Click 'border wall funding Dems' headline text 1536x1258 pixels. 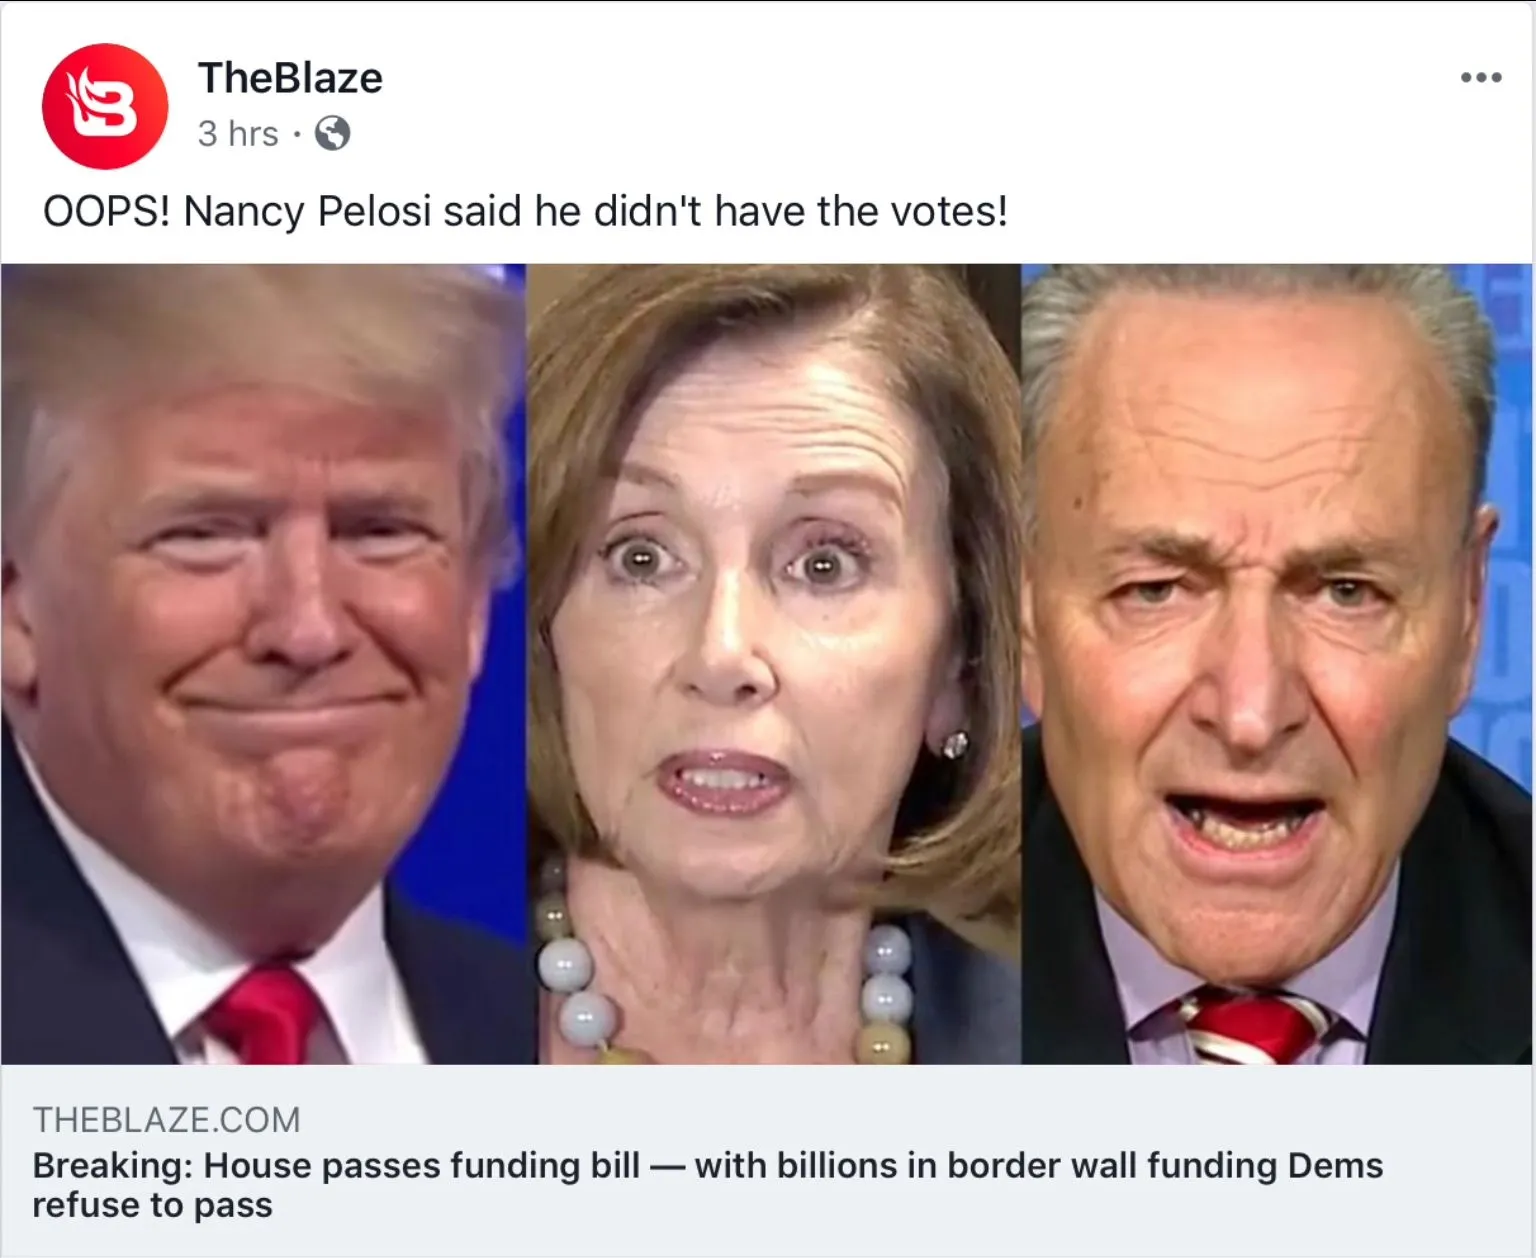[1165, 1166]
